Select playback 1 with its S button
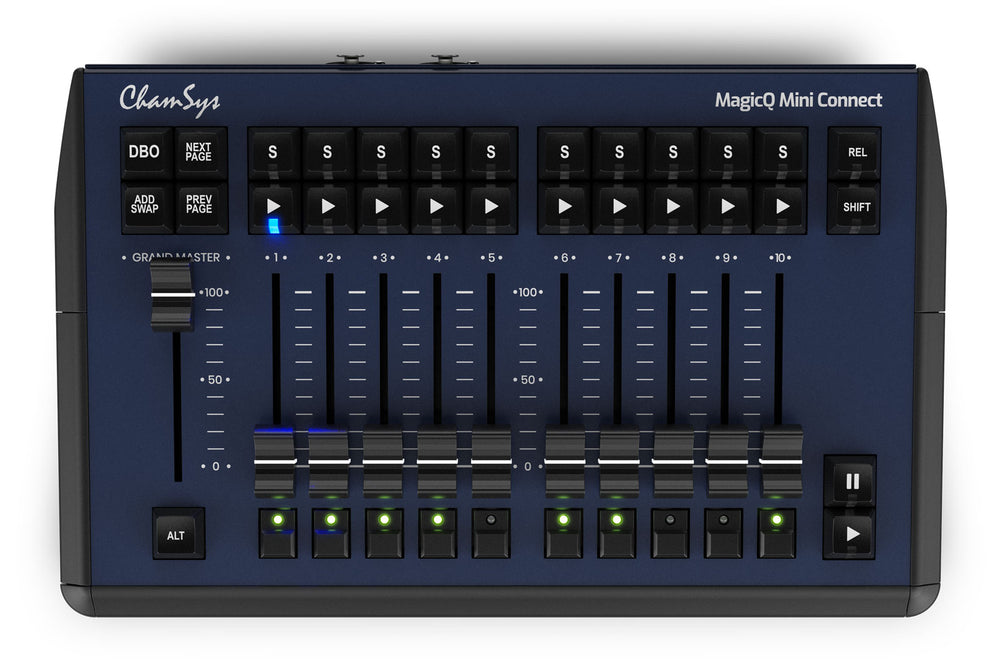The height and width of the screenshot is (665, 1000). point(274,152)
